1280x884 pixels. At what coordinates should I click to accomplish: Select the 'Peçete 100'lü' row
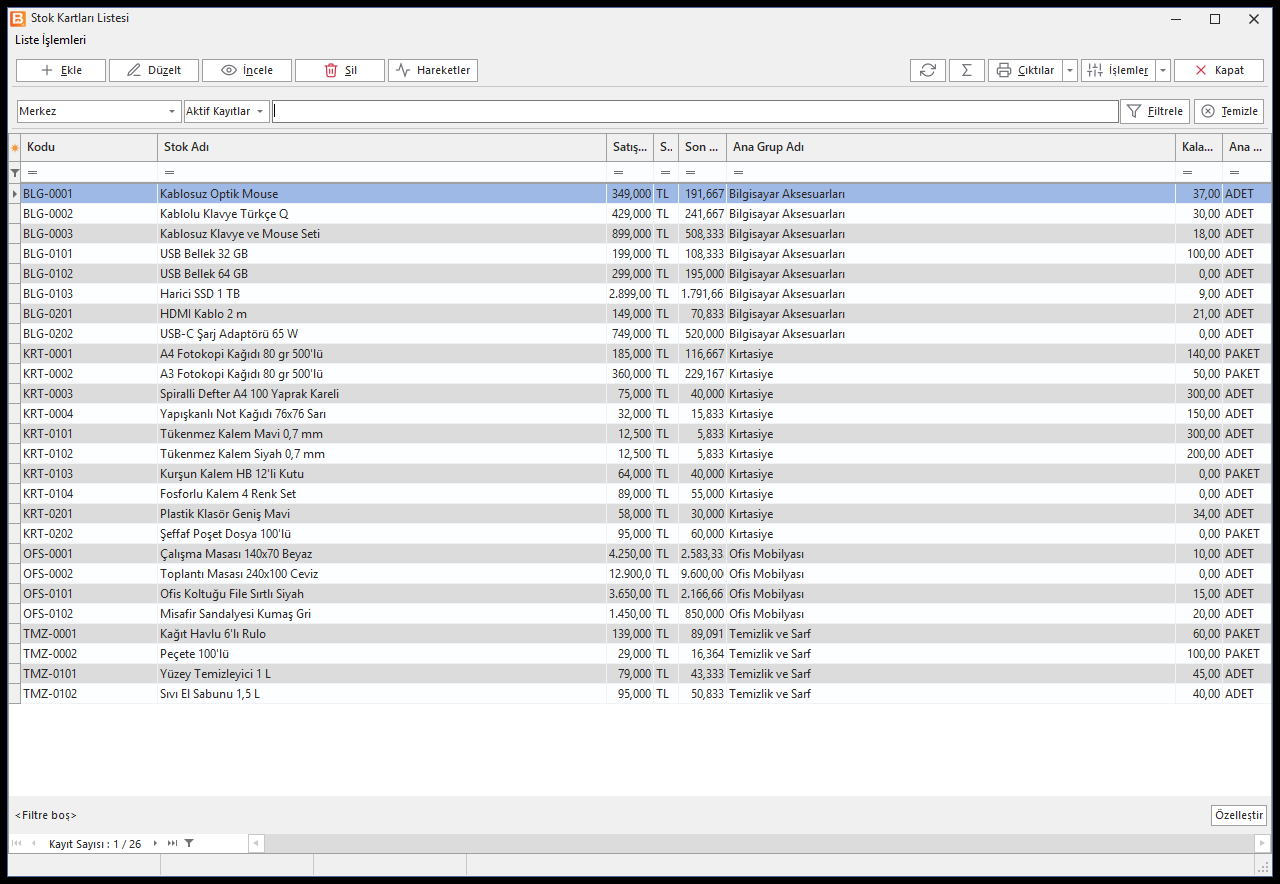[640, 654]
